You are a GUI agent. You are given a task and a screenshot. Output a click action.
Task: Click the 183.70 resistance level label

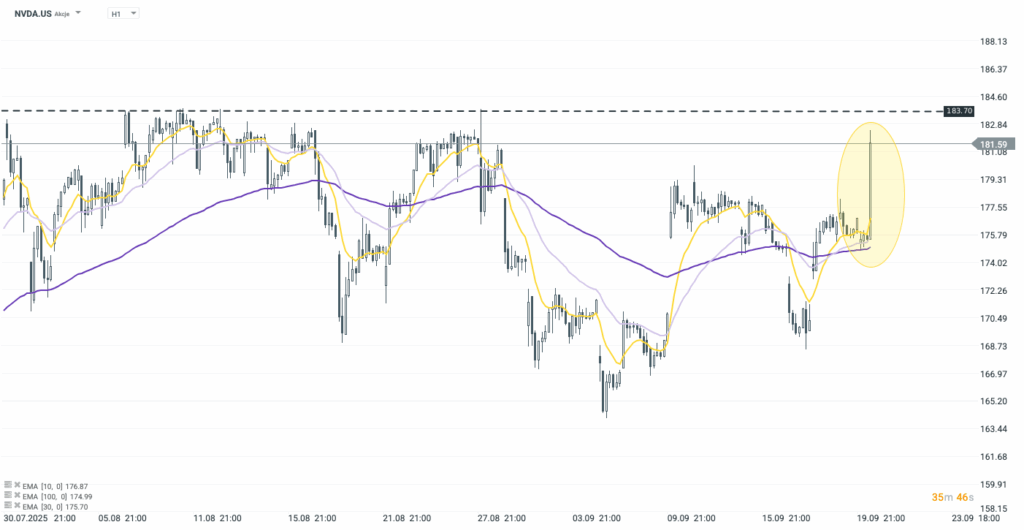[960, 111]
